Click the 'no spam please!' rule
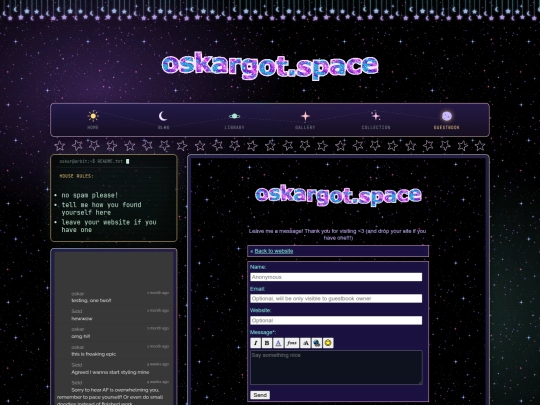This screenshot has width=540, height=405. click(90, 195)
